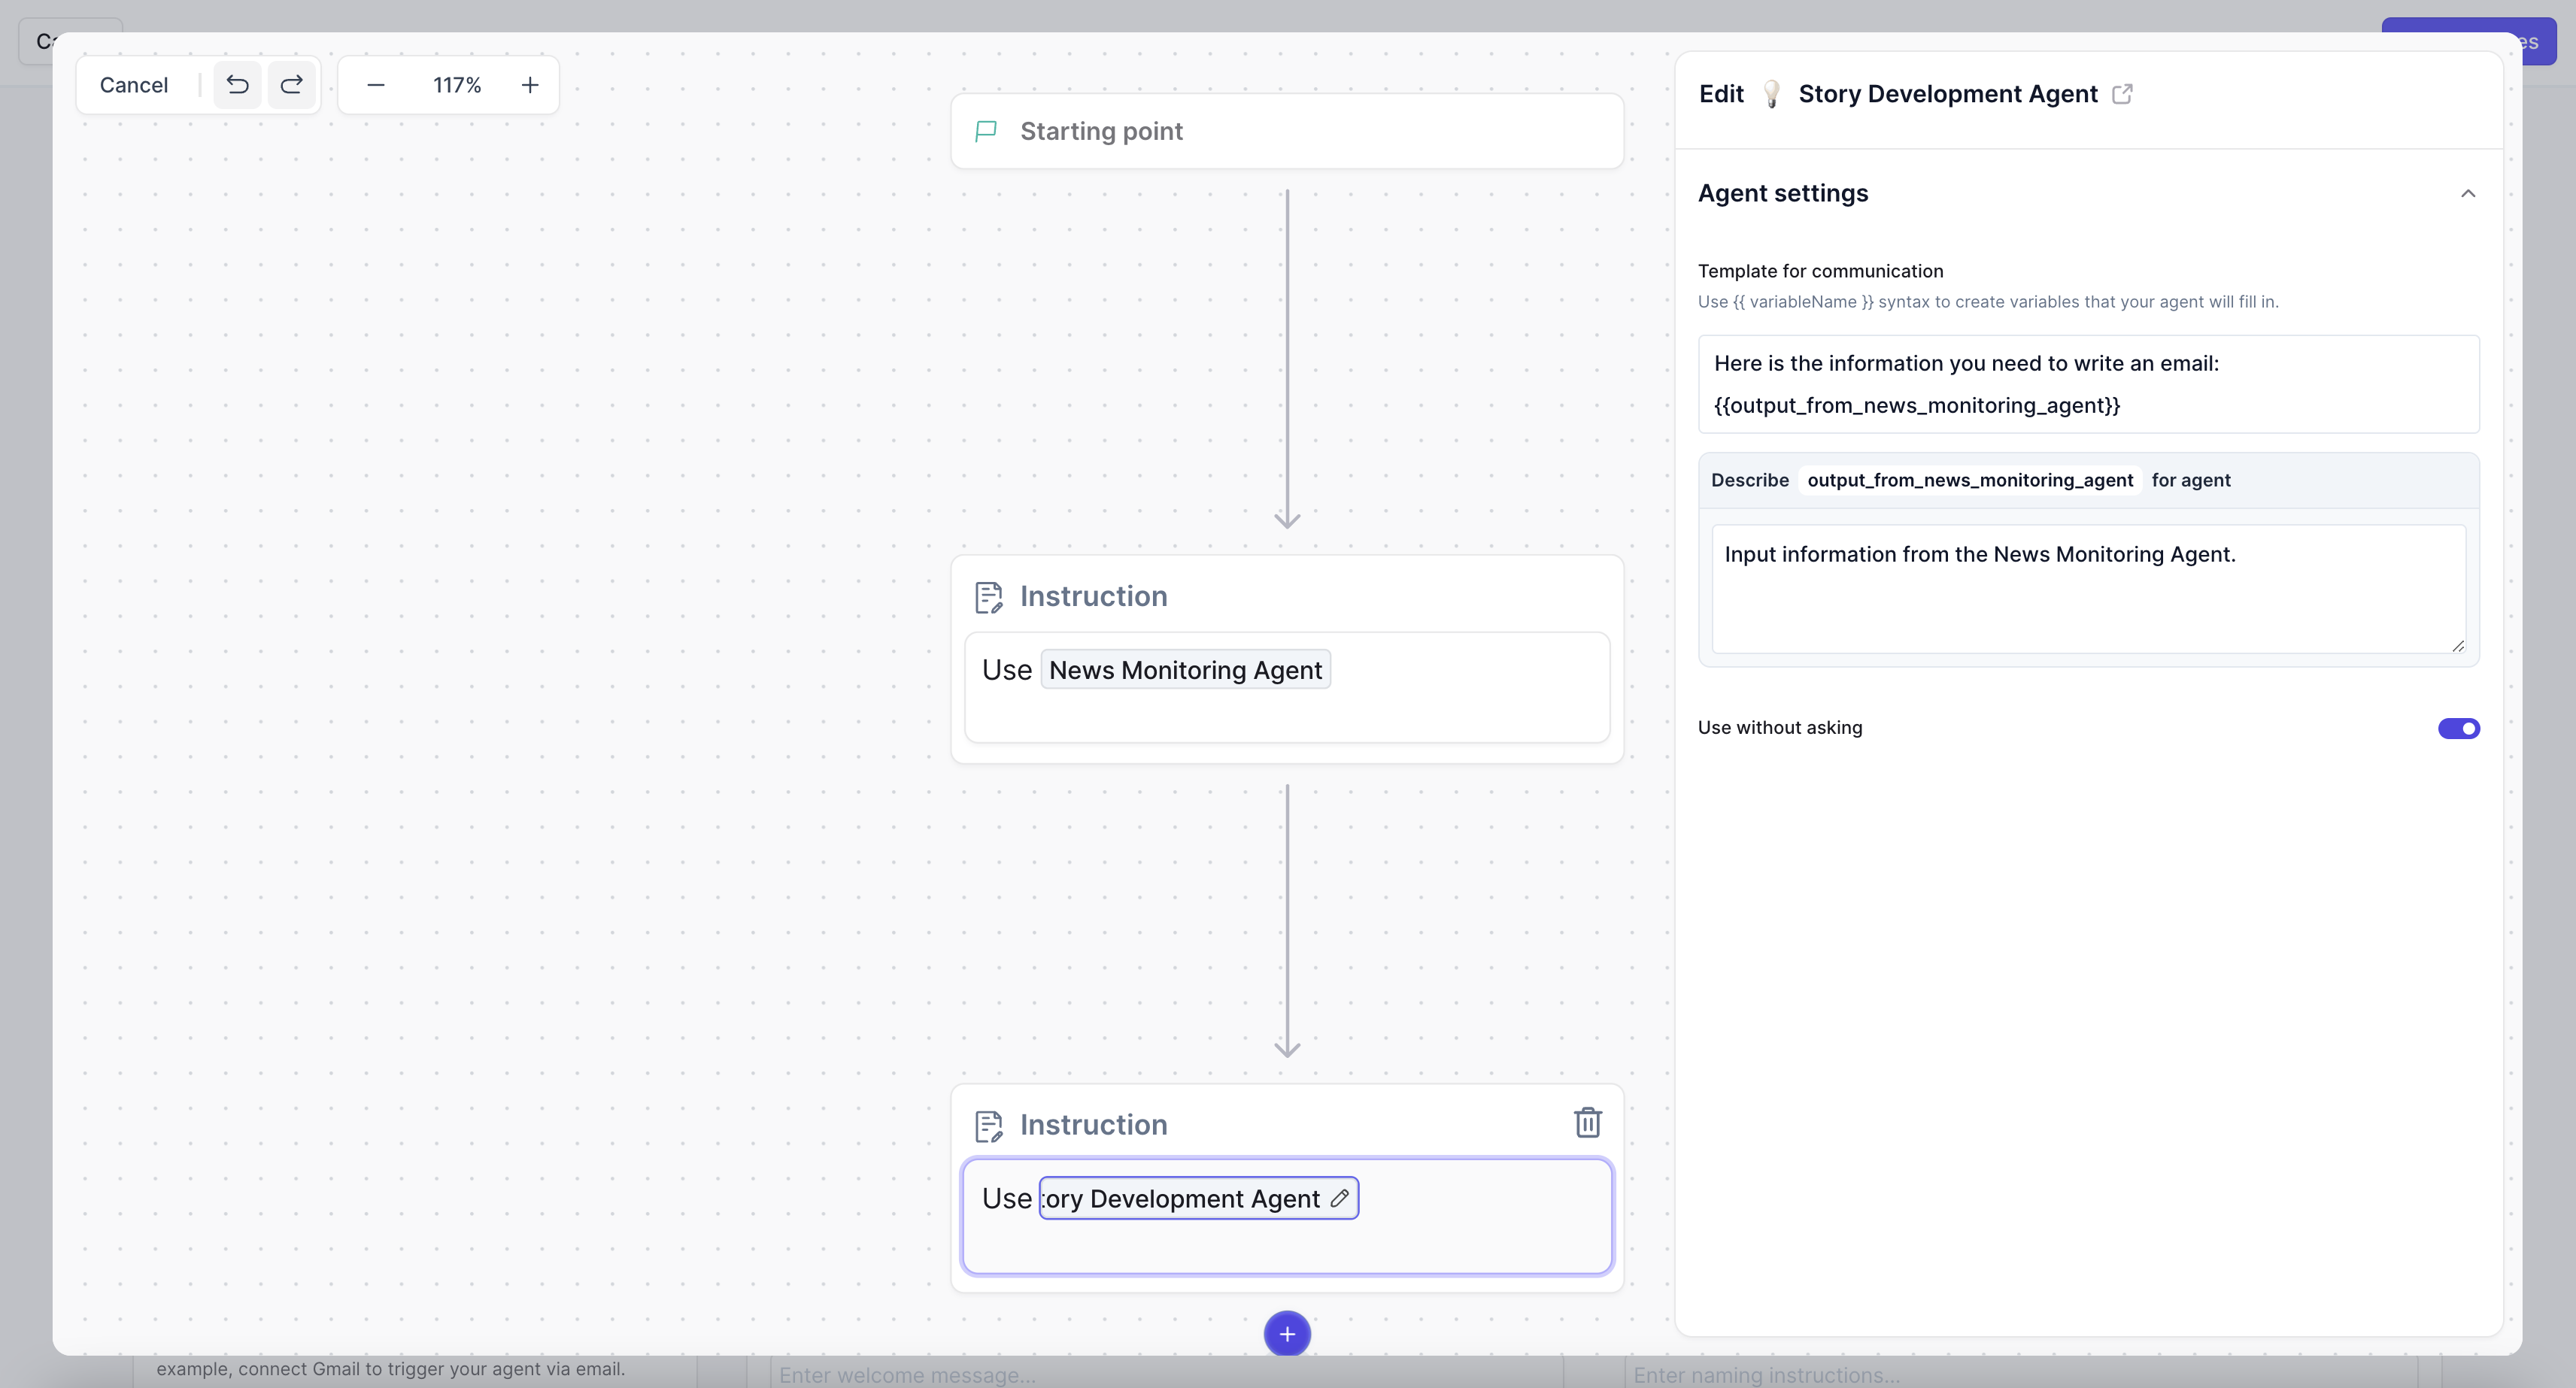Screen dimensions: 2576x1388
Task: Click inside the Template for communication text box
Action: click(2087, 385)
